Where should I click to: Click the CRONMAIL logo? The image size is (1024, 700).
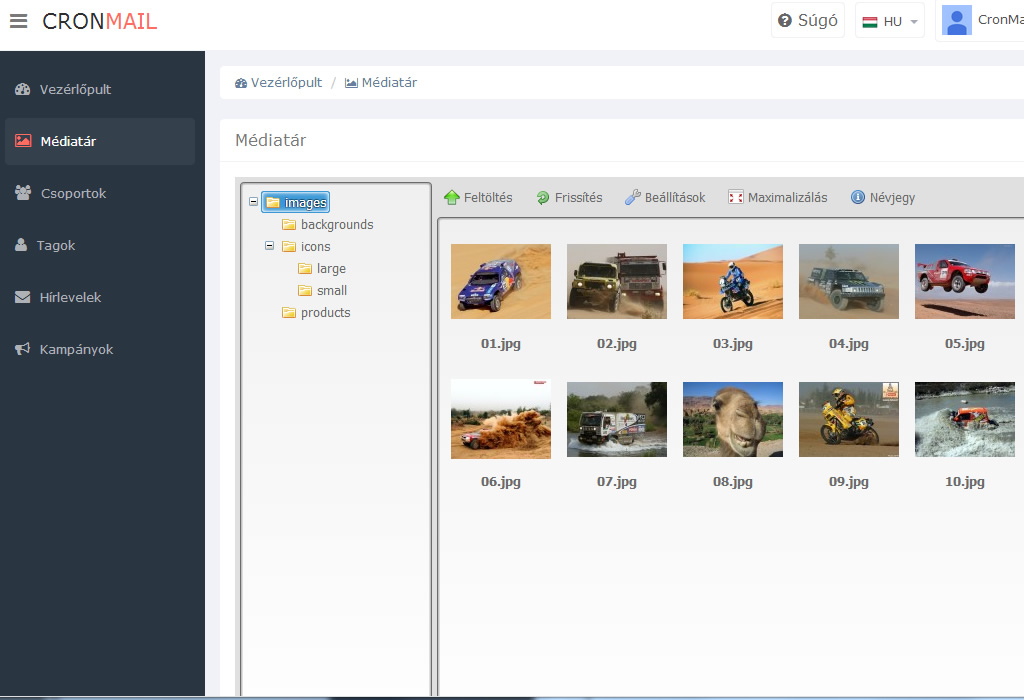[x=99, y=21]
